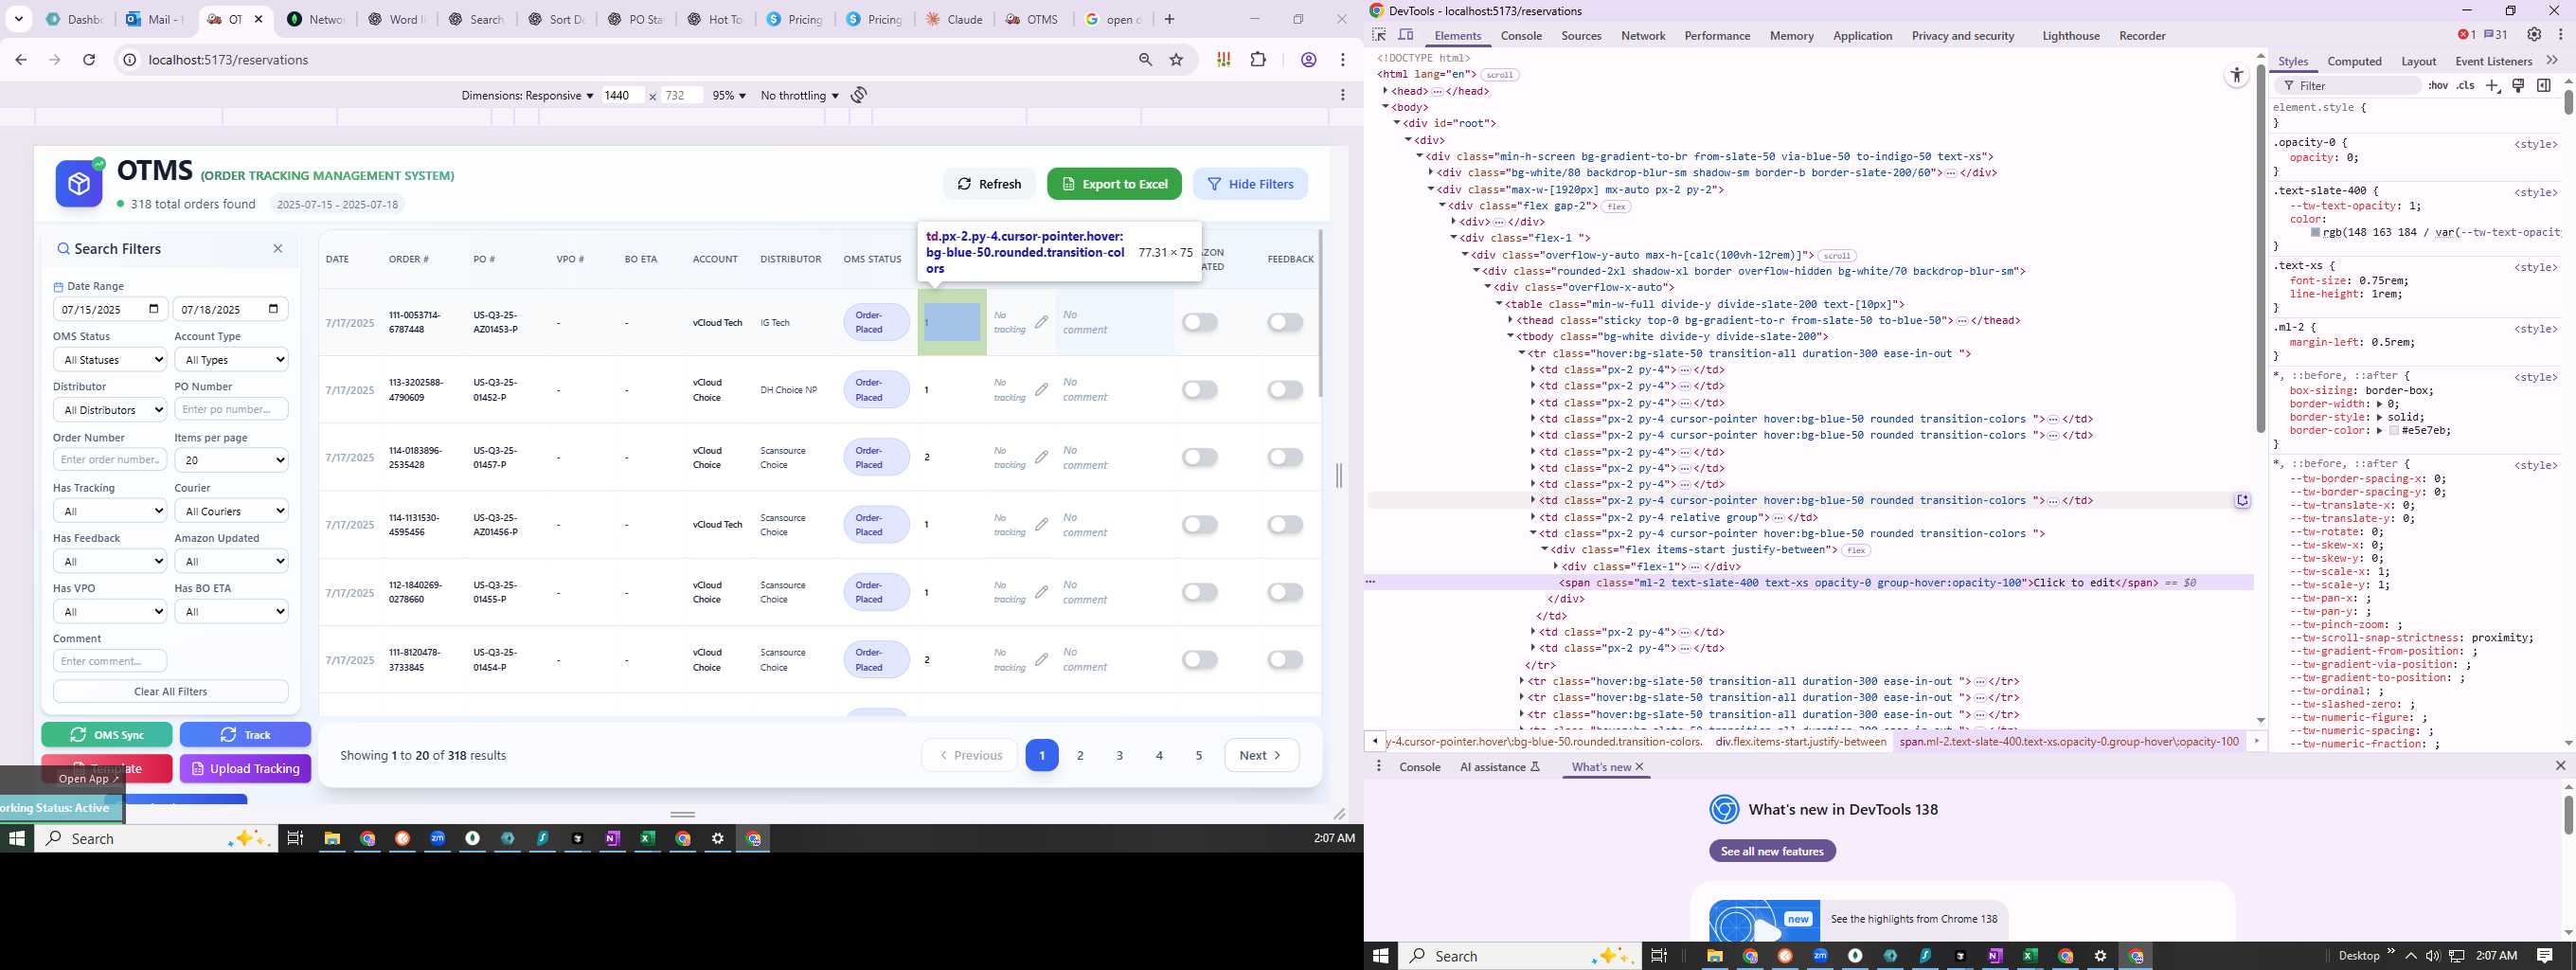Open the notification center in the system tray
The height and width of the screenshot is (970, 2576).
pyautogui.click(x=2544, y=956)
